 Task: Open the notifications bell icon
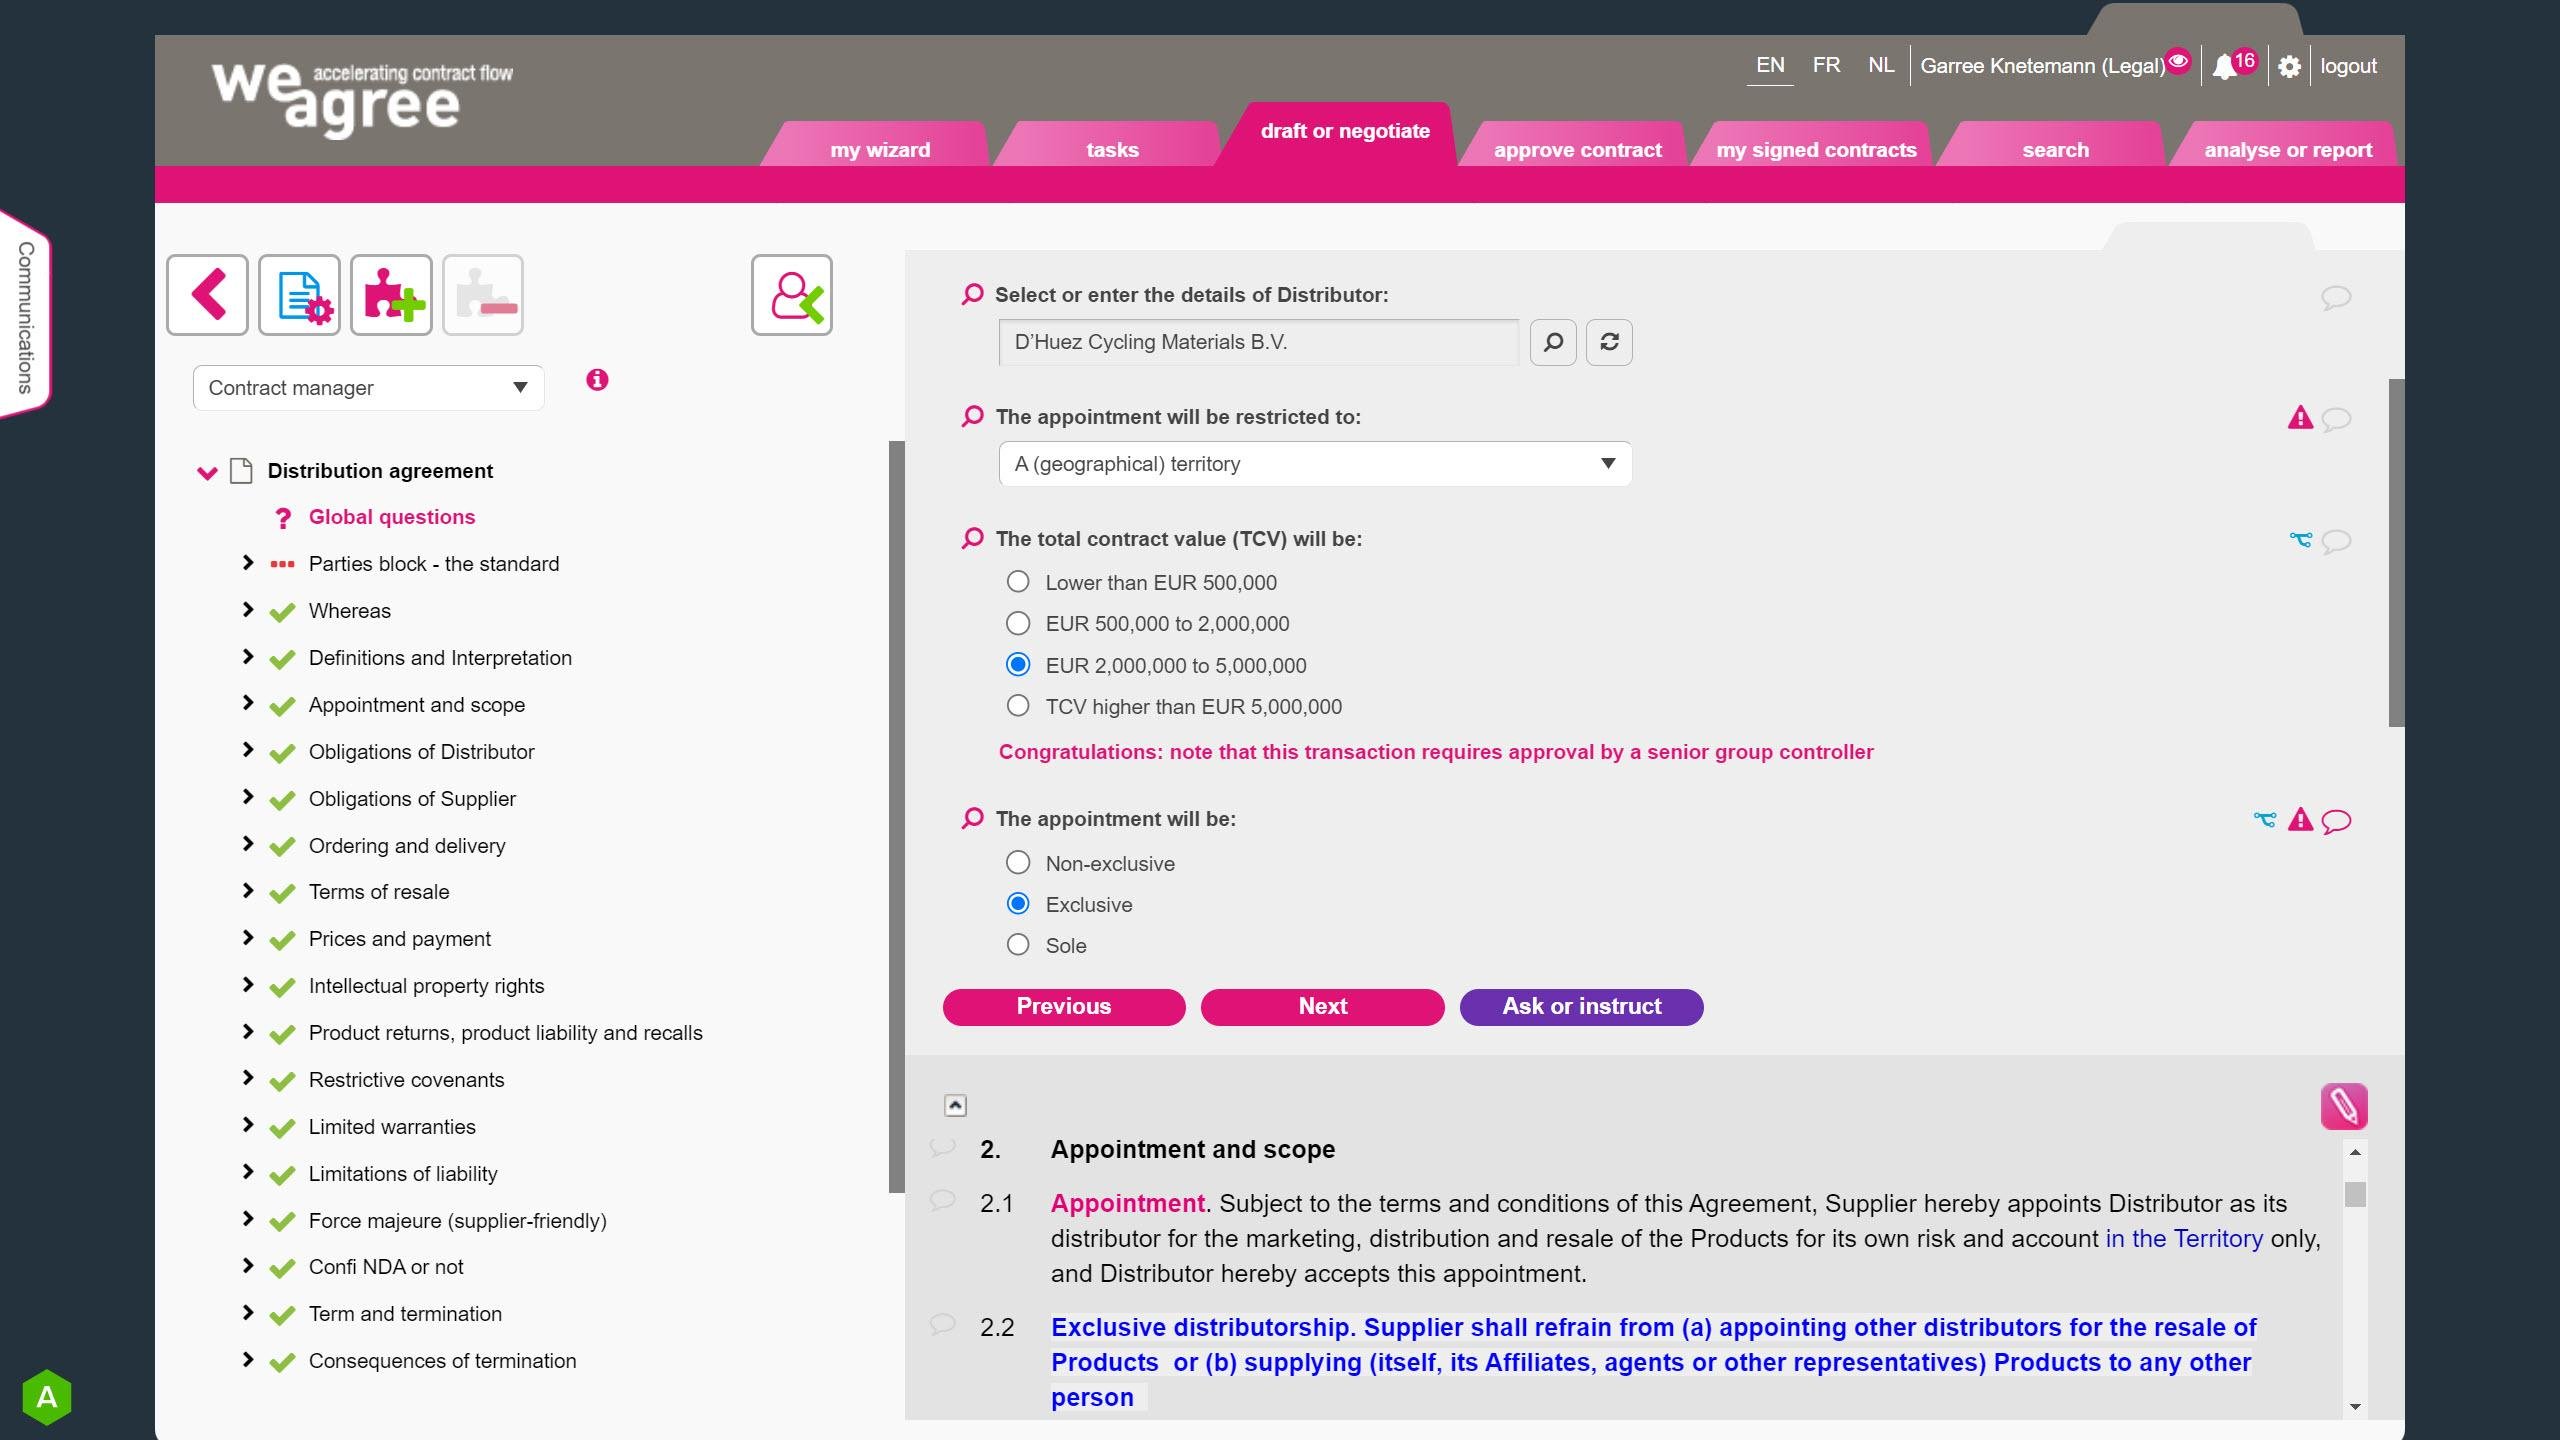click(2225, 67)
